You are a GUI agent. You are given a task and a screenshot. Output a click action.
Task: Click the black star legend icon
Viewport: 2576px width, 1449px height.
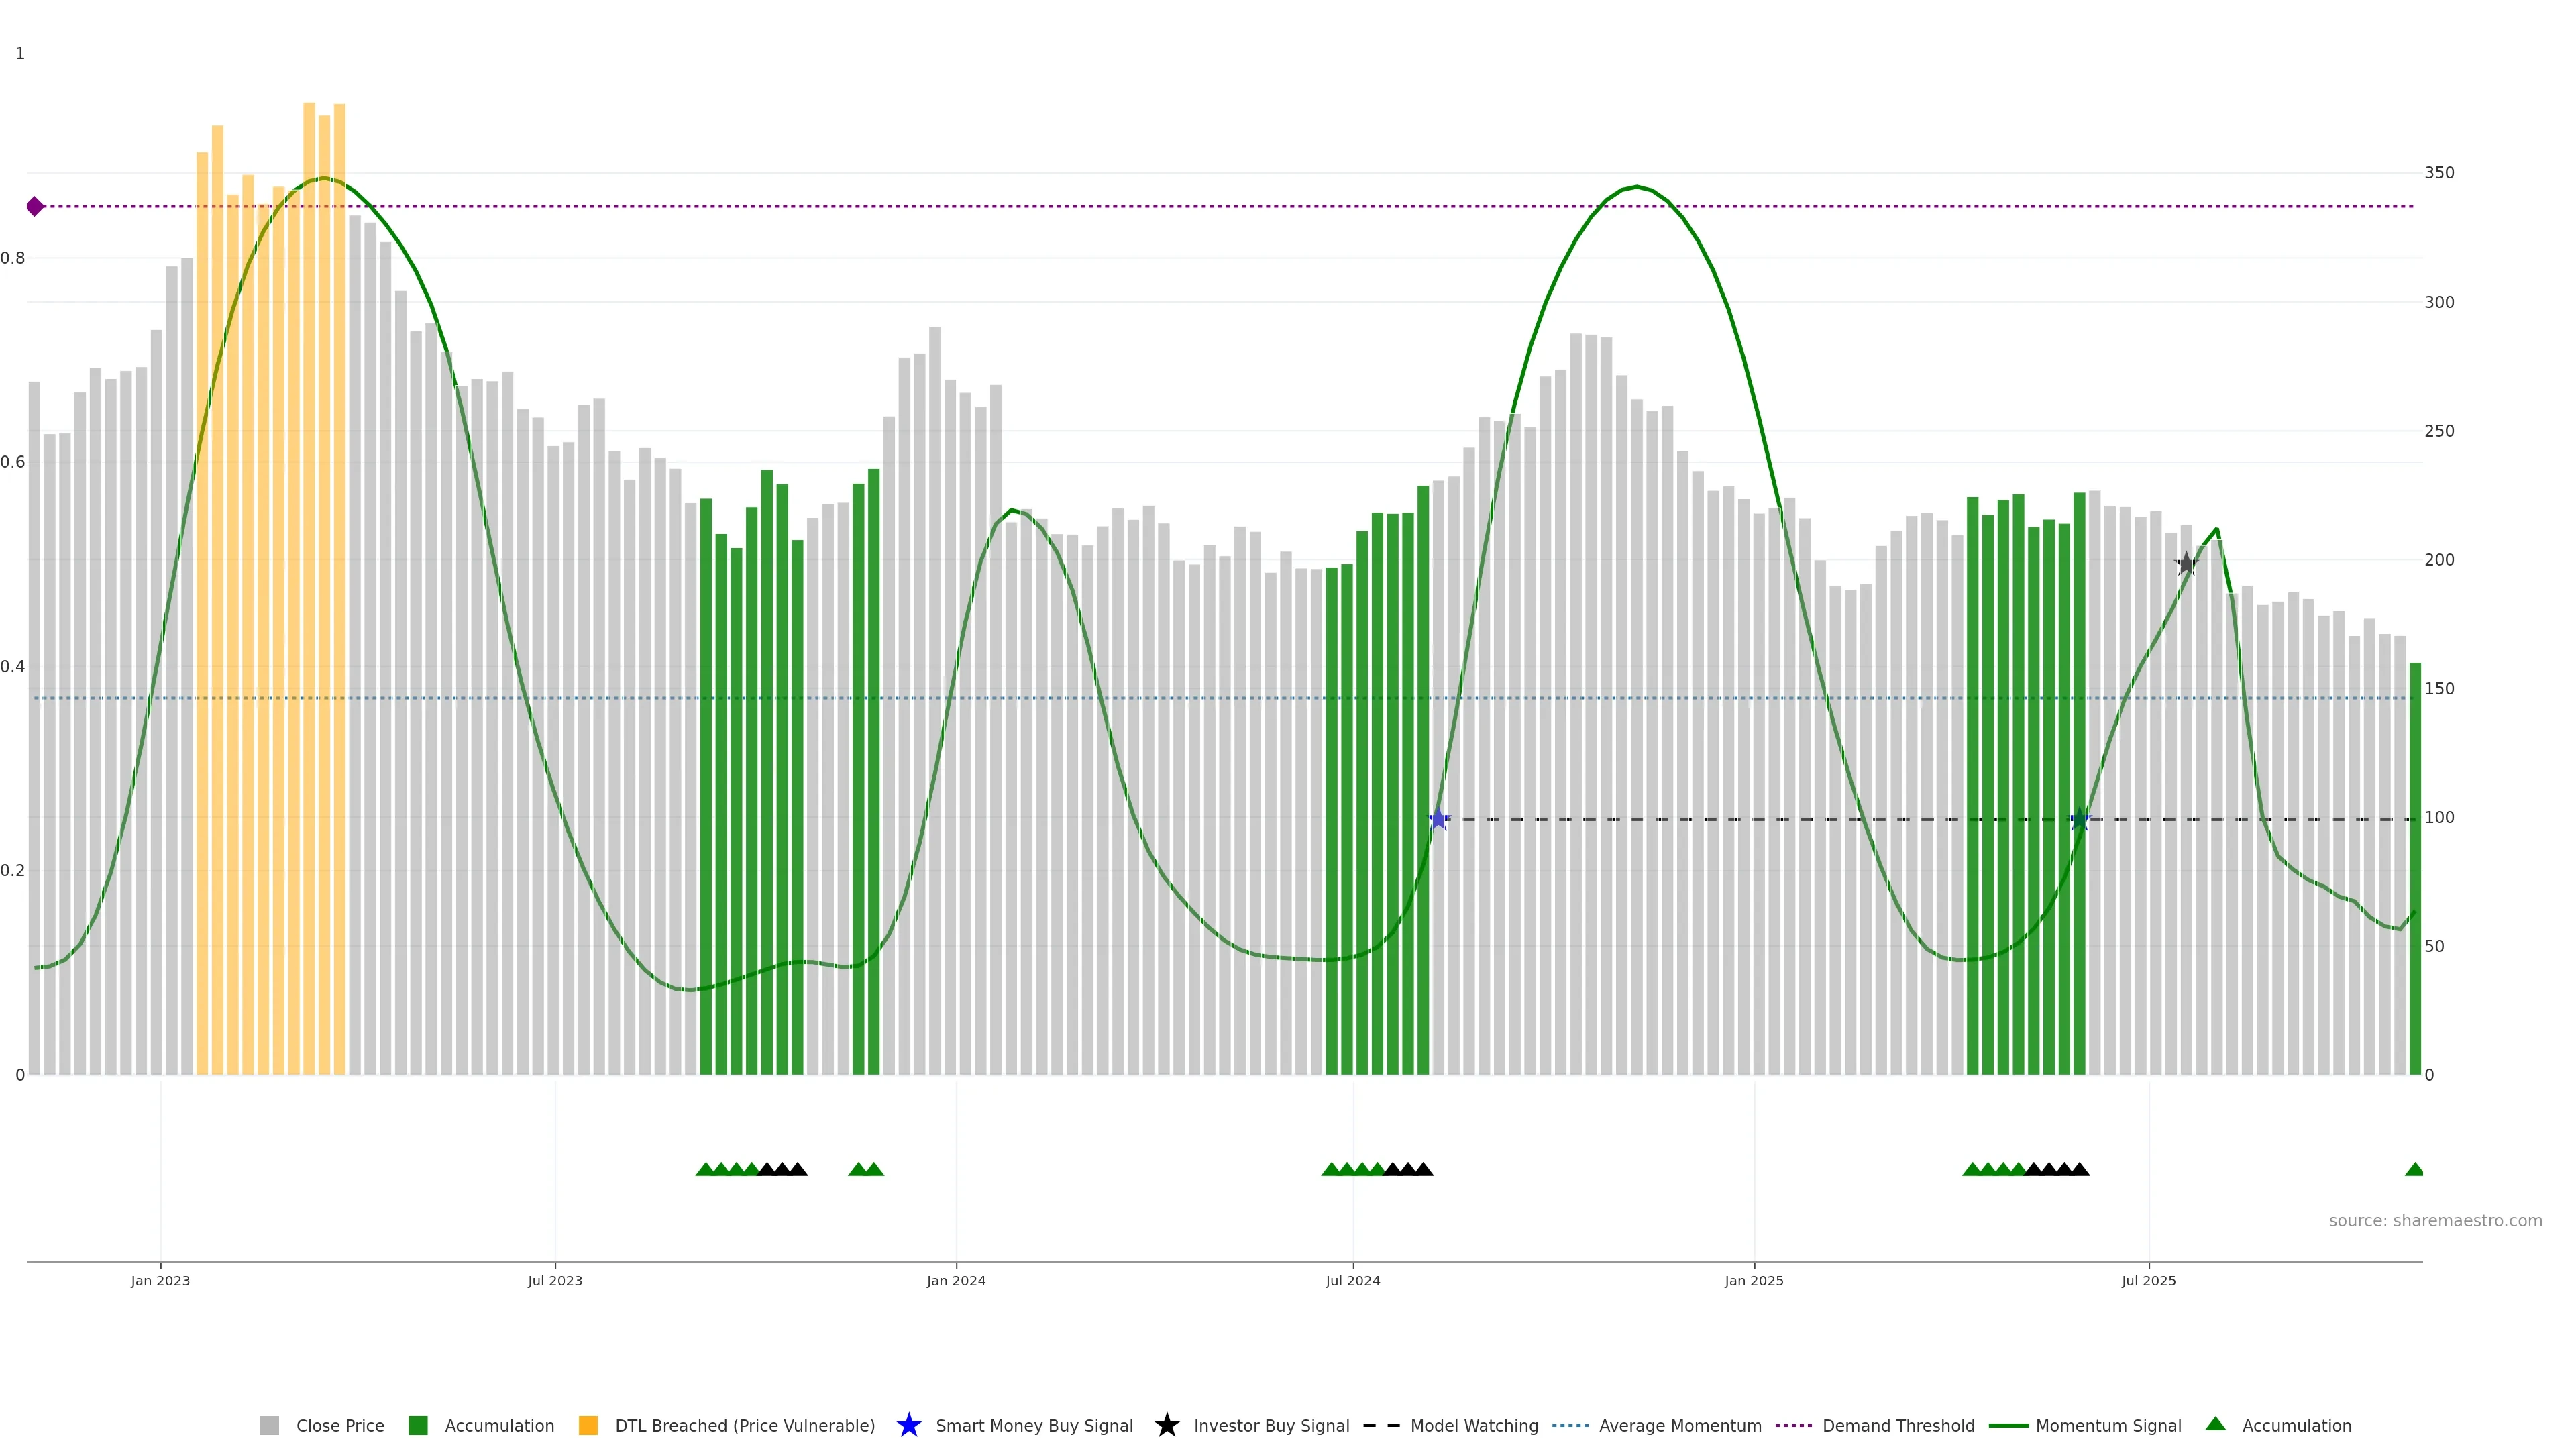pos(1166,1425)
